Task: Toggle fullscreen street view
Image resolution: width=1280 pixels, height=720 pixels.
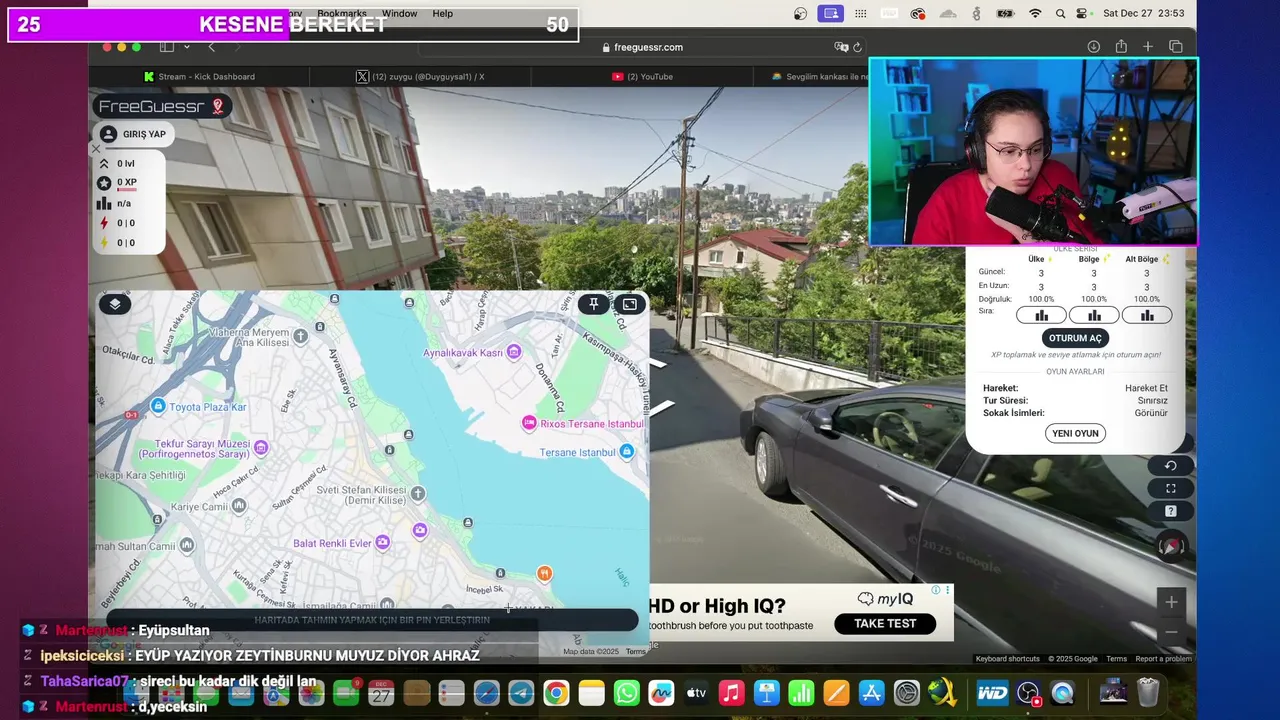Action: point(1171,488)
